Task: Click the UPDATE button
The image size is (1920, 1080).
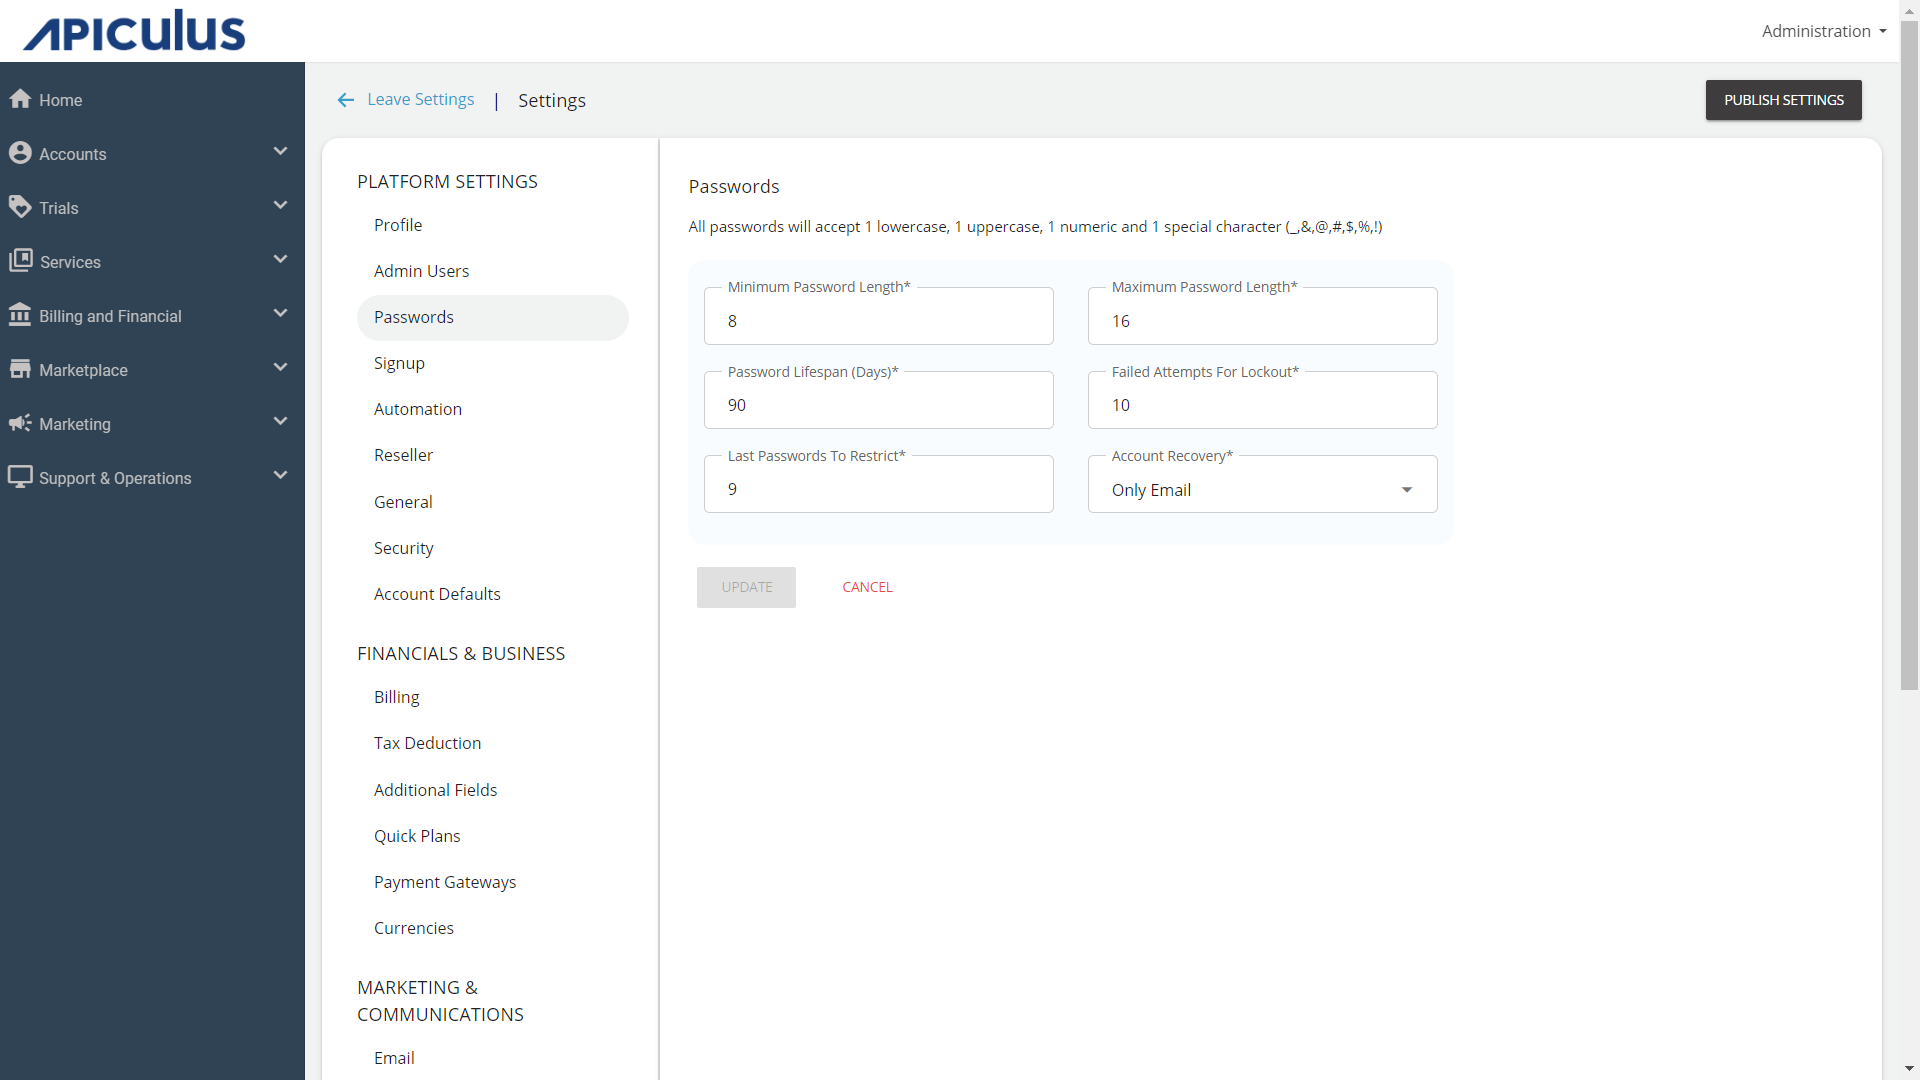Action: tap(745, 587)
